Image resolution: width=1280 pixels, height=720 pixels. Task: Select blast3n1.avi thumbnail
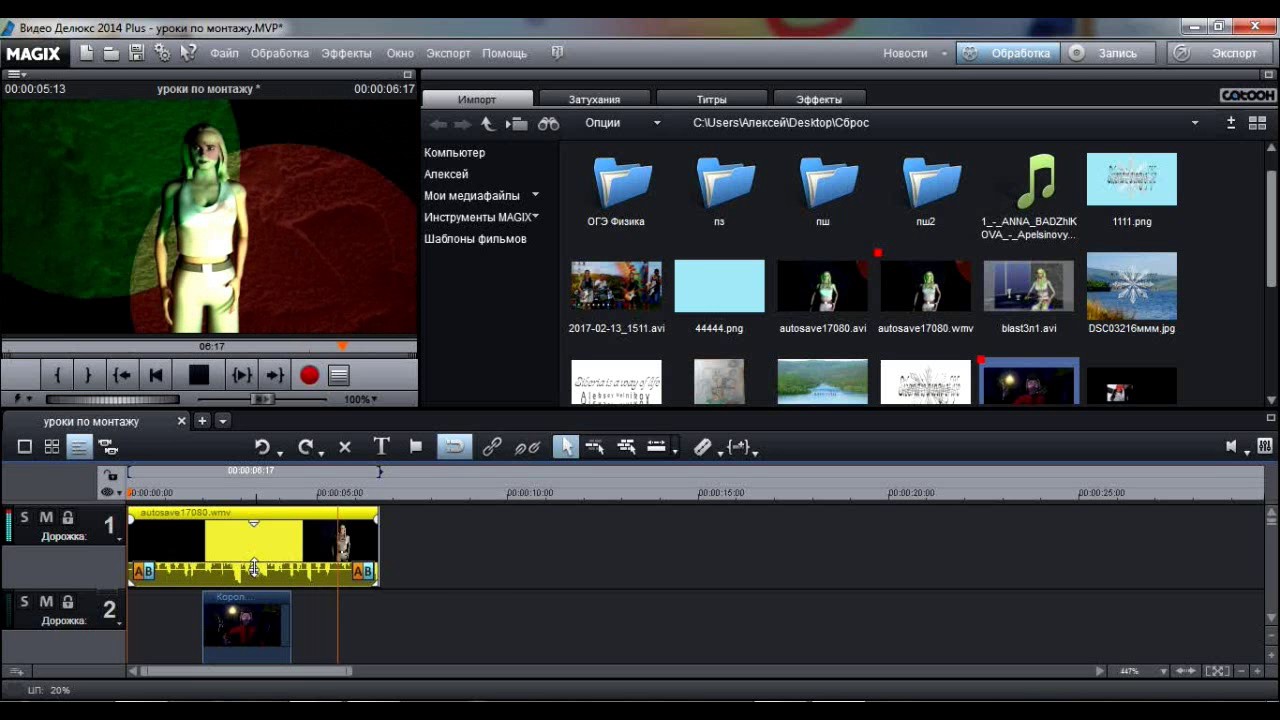1028,287
